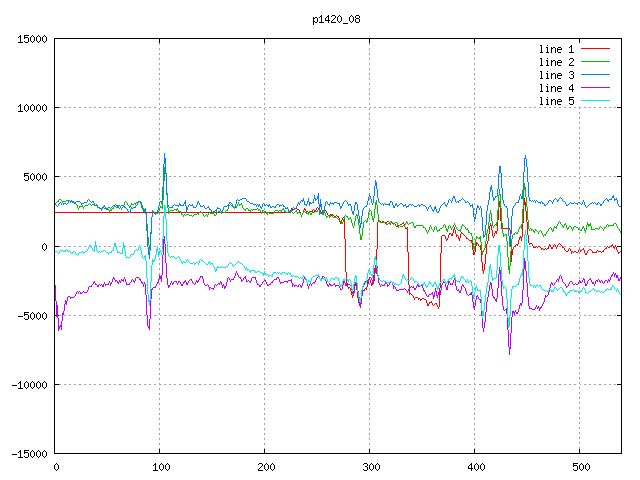
Task: Select the "line 5" legend label
Action: [557, 101]
